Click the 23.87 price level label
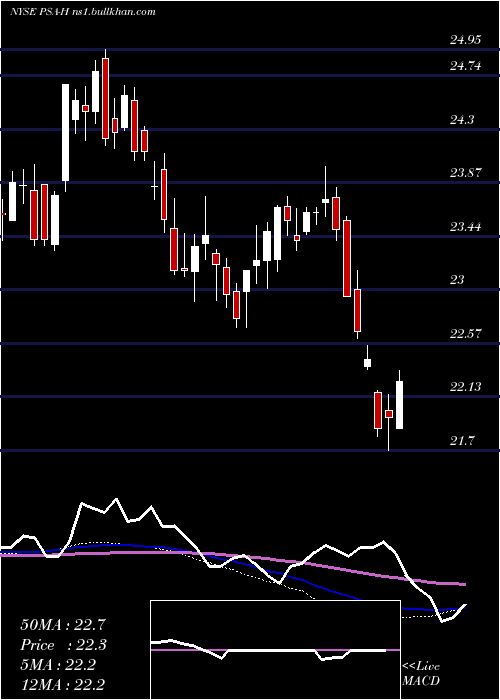The height and width of the screenshot is (700, 500). click(x=465, y=173)
